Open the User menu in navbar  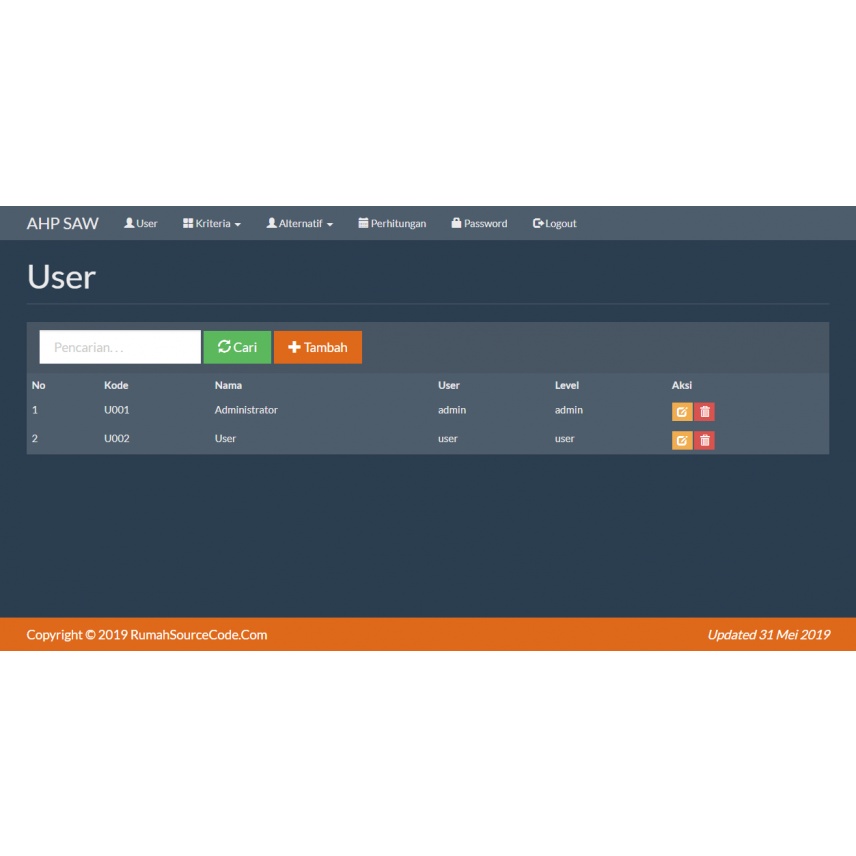[x=141, y=223]
